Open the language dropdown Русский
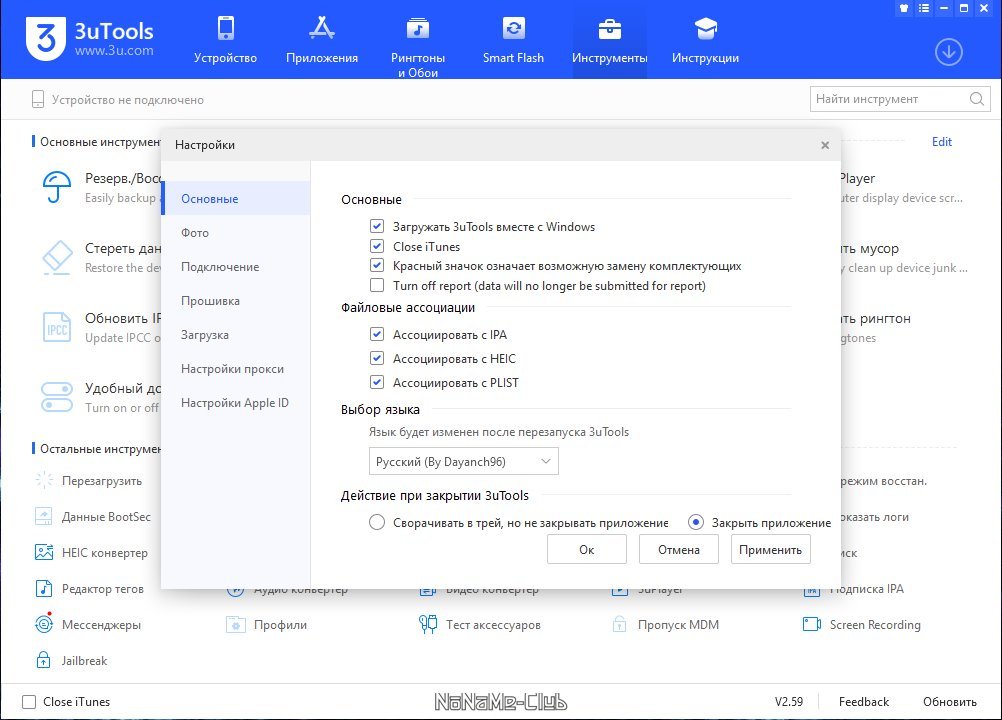The height and width of the screenshot is (720, 1002). (463, 461)
